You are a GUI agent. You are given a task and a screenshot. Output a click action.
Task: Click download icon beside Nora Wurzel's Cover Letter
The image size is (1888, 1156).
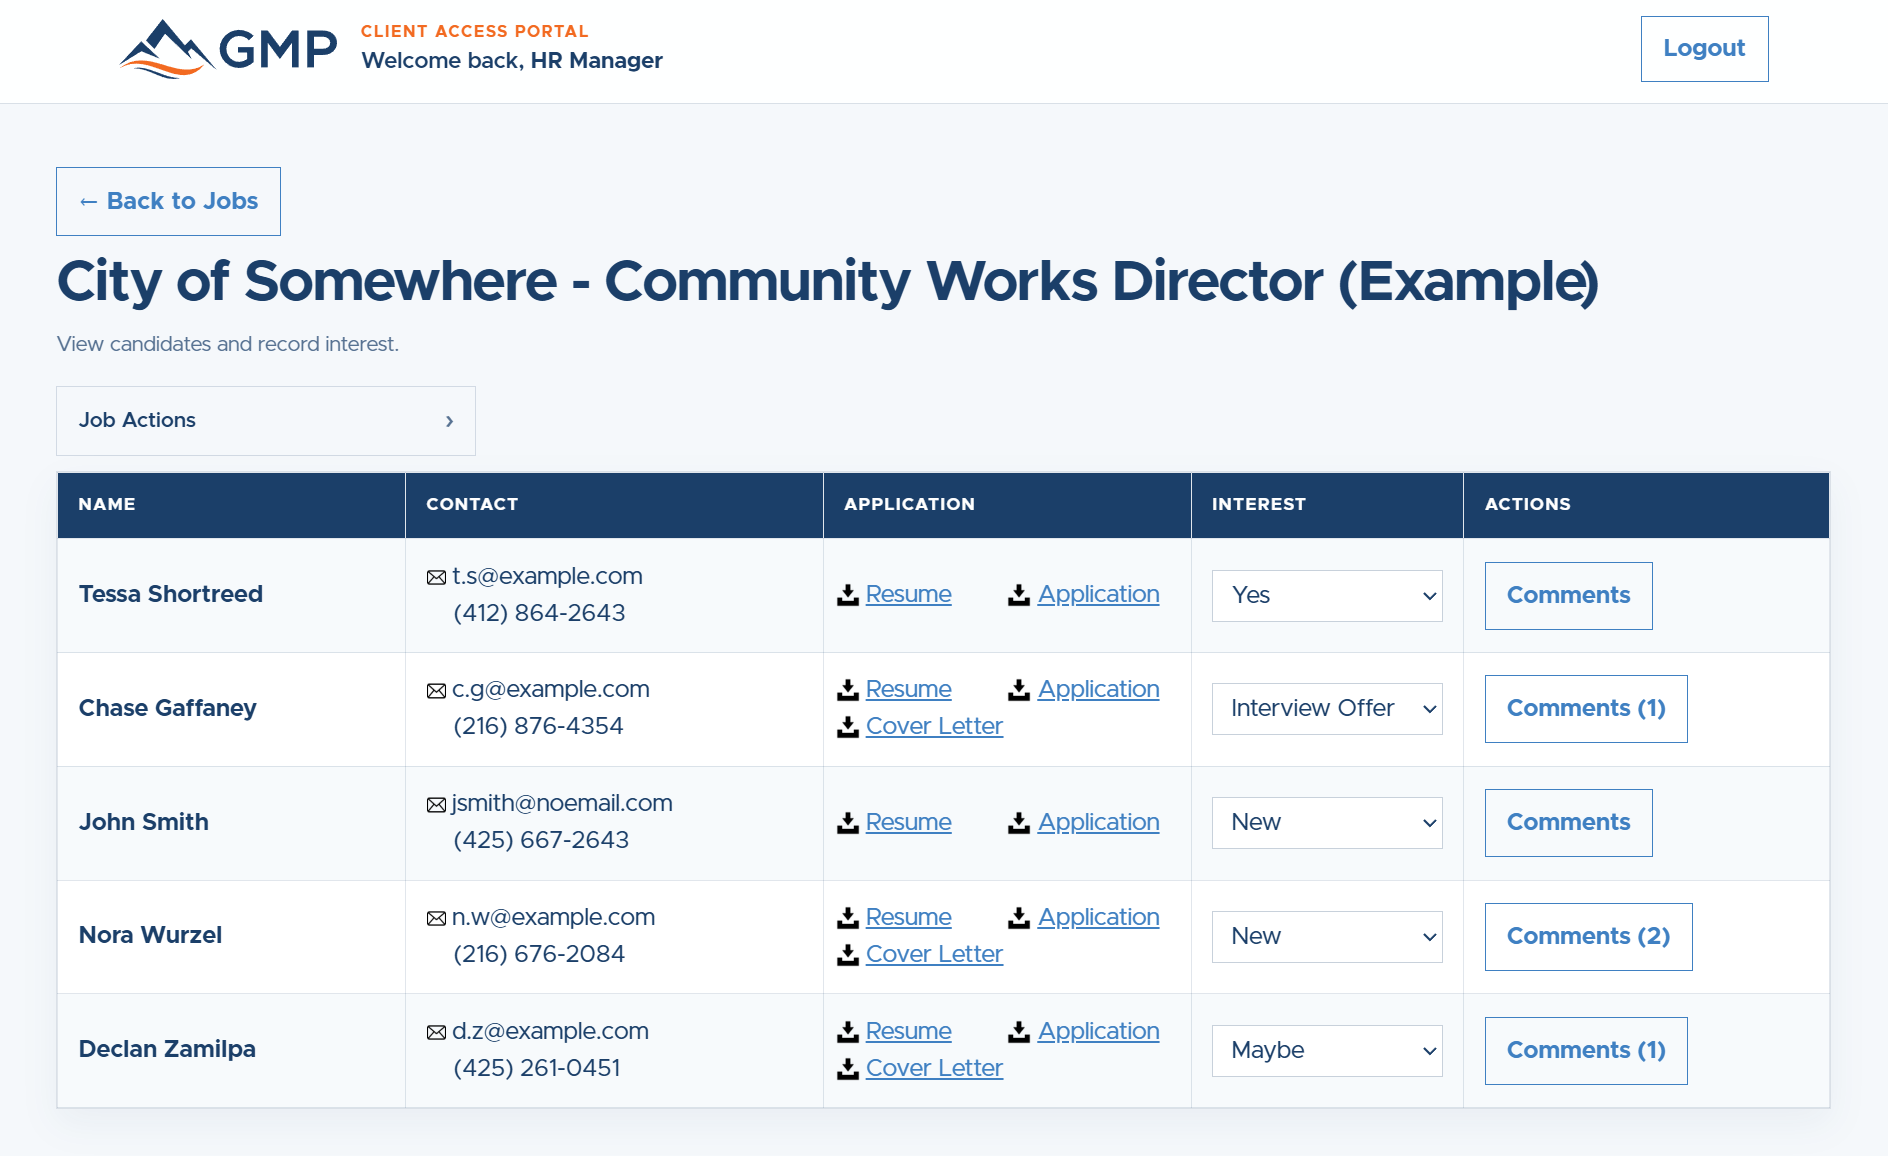coord(848,955)
